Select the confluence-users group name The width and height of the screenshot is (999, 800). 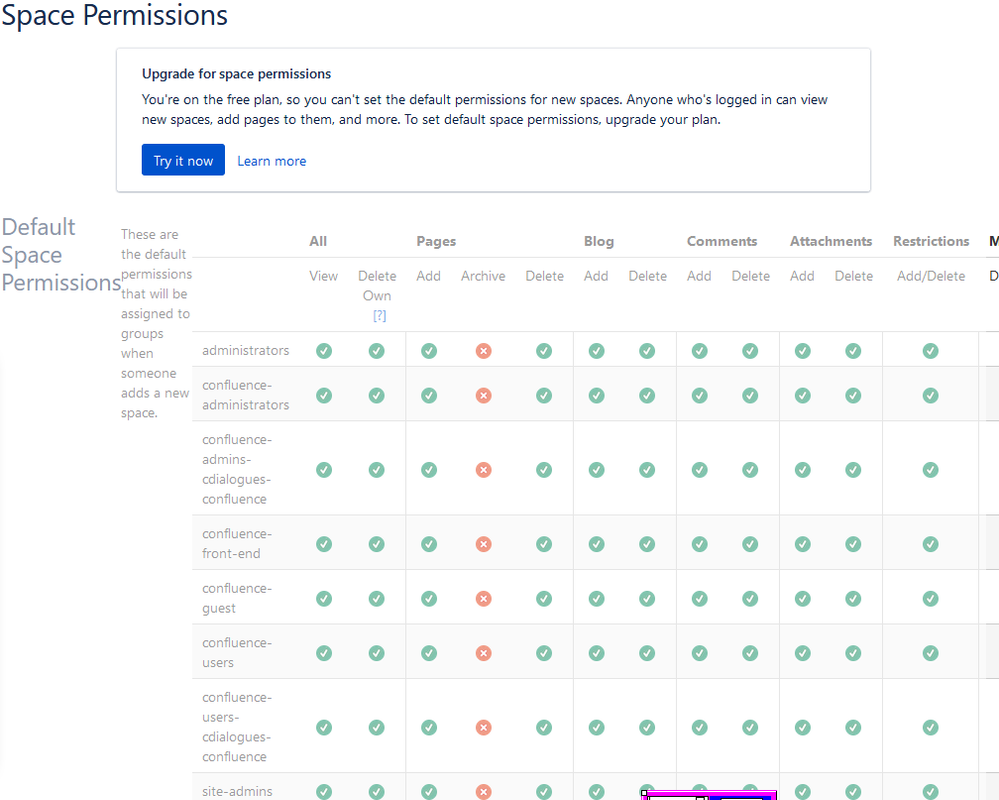(237, 653)
